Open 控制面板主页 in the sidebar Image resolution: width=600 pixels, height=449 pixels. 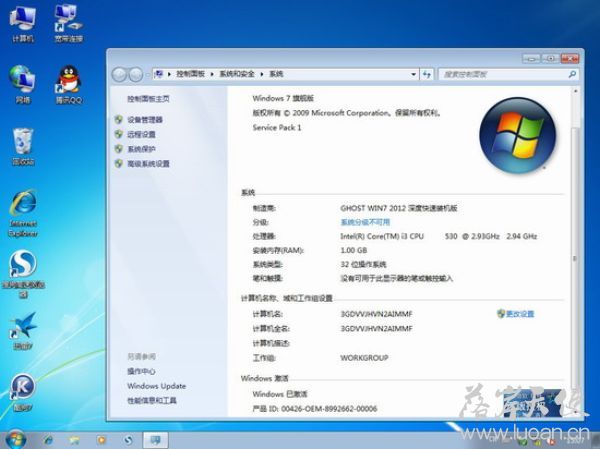coord(148,99)
